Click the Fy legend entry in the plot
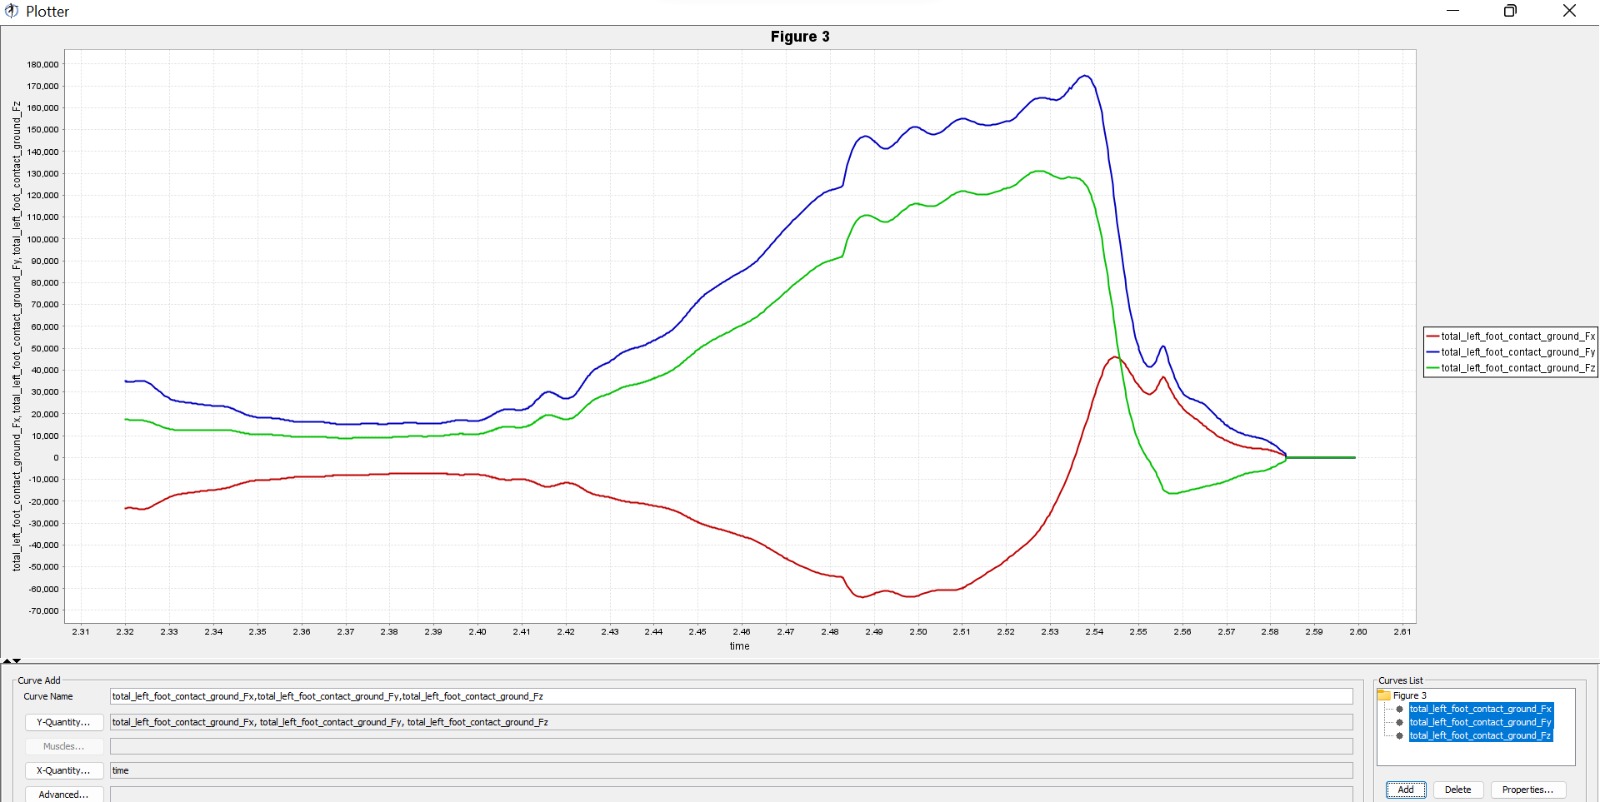This screenshot has width=1600, height=802. pyautogui.click(x=1511, y=352)
